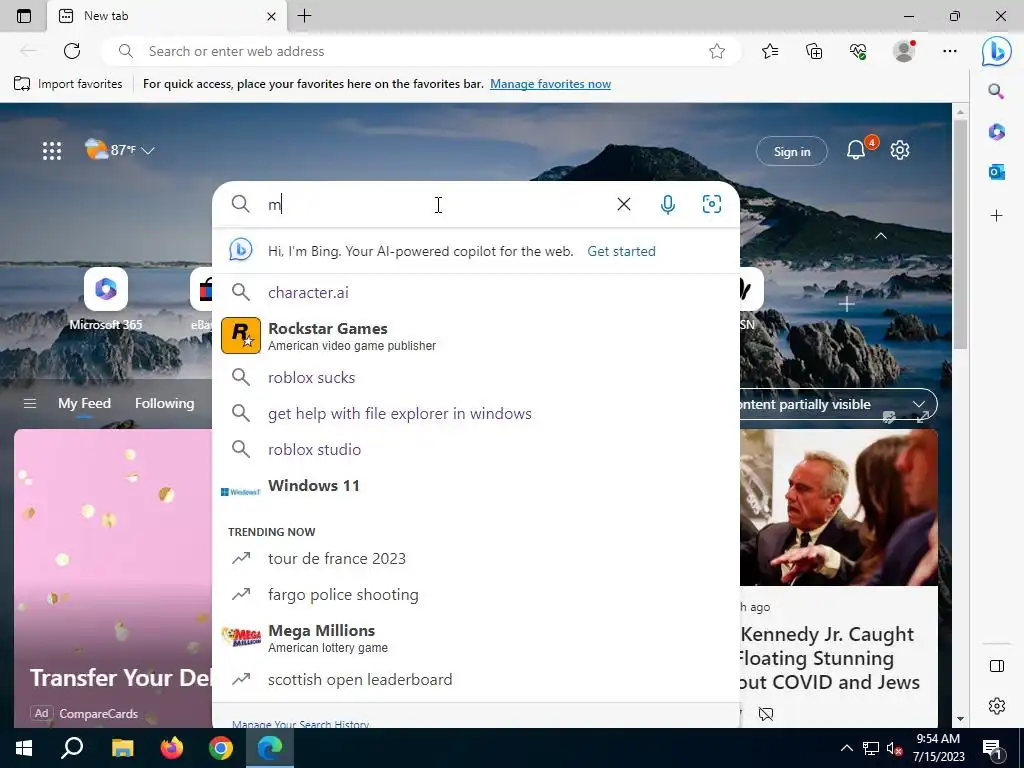Clear the search box with X

pyautogui.click(x=624, y=204)
